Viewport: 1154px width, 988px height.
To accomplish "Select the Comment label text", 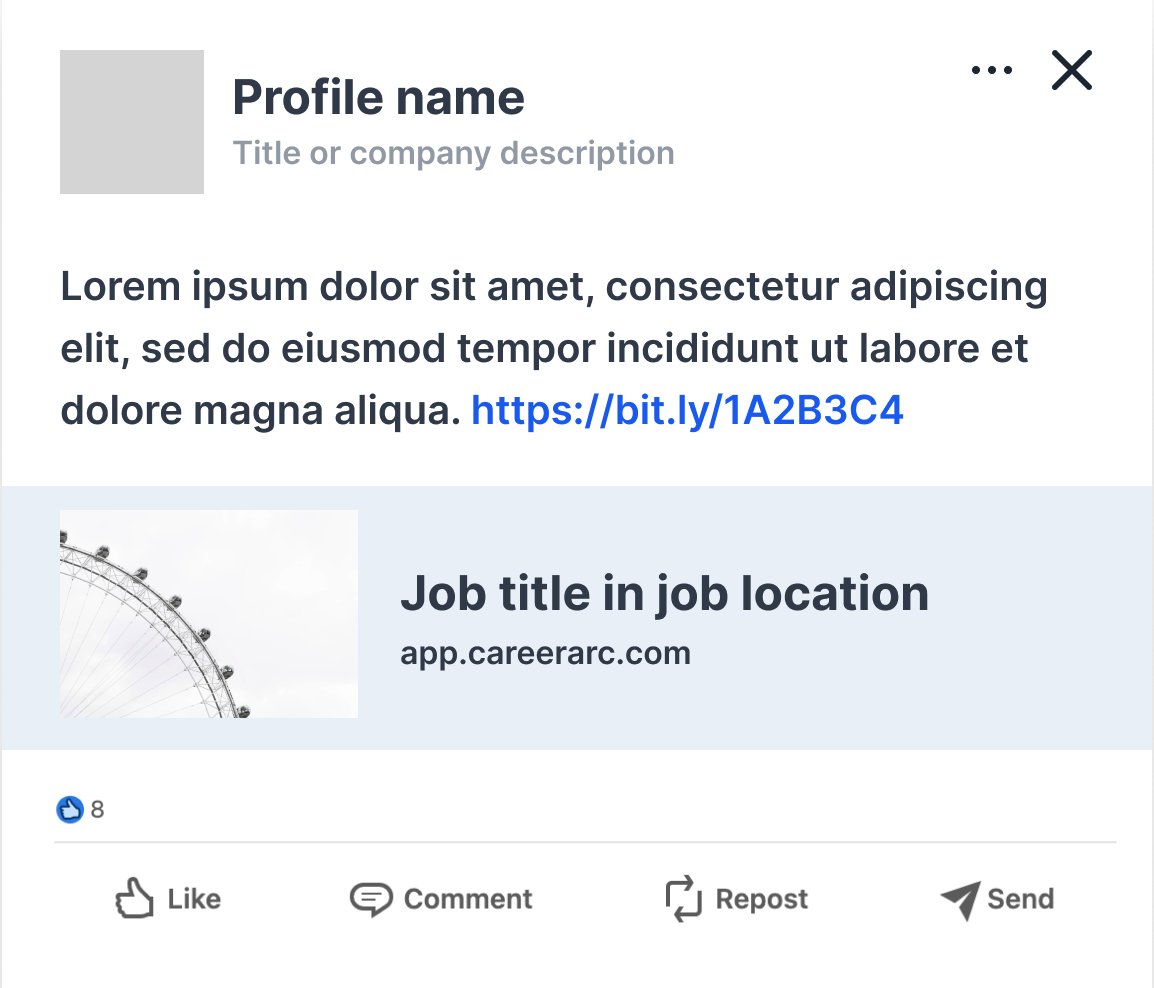I will point(468,899).
